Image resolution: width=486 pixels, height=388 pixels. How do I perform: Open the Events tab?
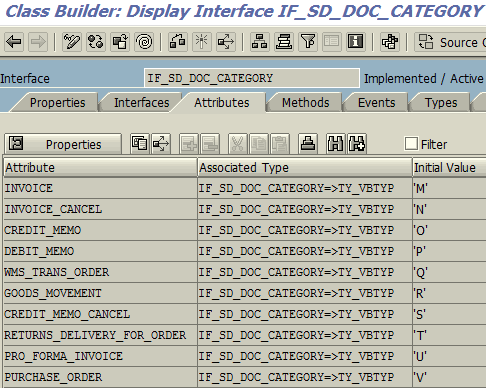[x=376, y=103]
